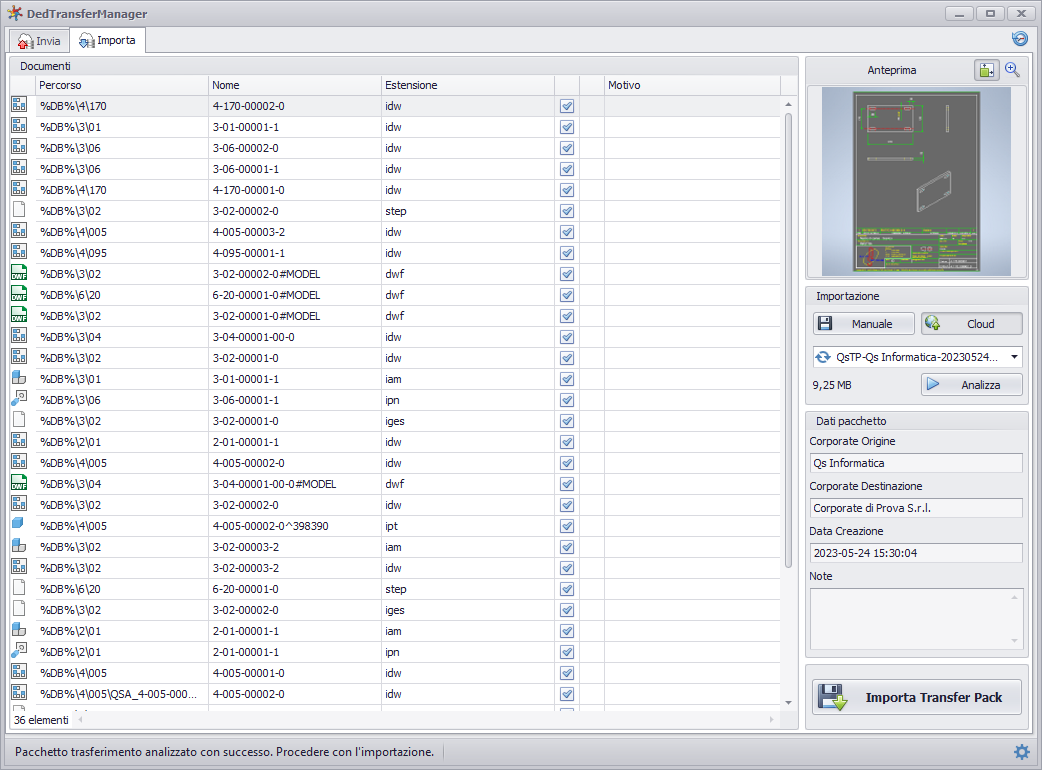Viewport: 1042px width, 770px height.
Task: Toggle the preview image mode icon
Action: pos(987,70)
